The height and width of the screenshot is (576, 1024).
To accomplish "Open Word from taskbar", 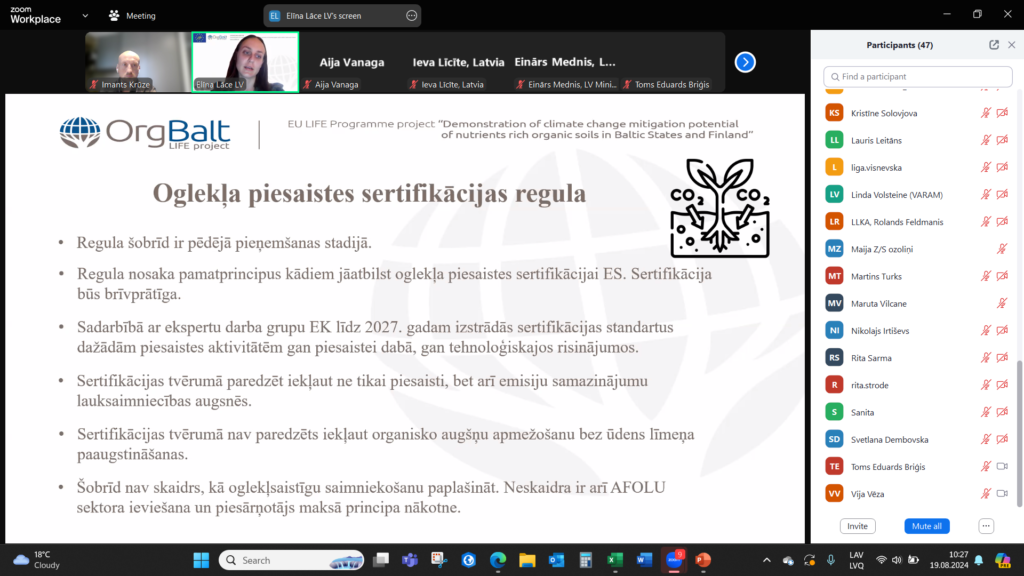I will (x=645, y=560).
